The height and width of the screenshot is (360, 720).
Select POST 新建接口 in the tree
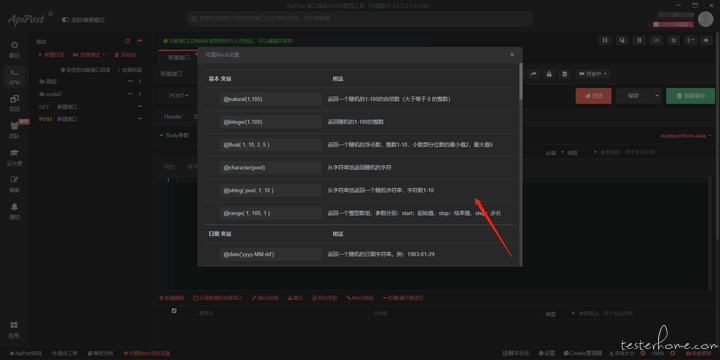click(58, 119)
